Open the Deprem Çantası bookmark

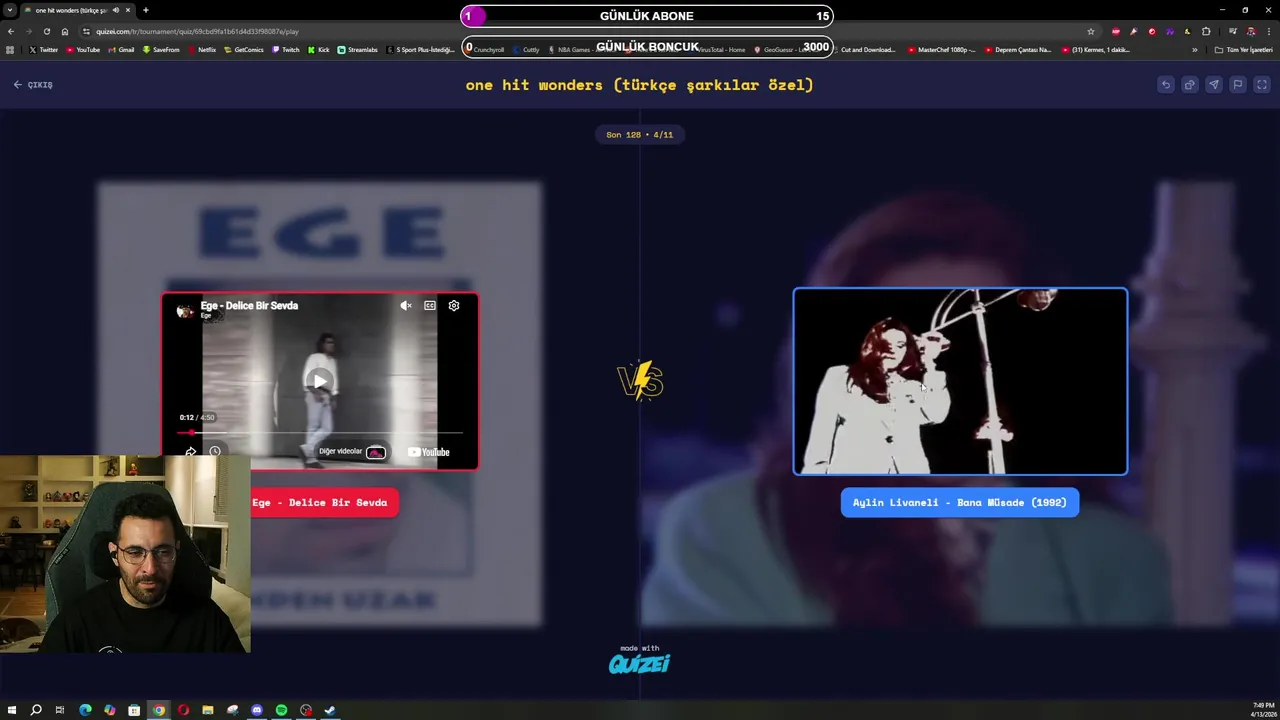pos(1018,49)
